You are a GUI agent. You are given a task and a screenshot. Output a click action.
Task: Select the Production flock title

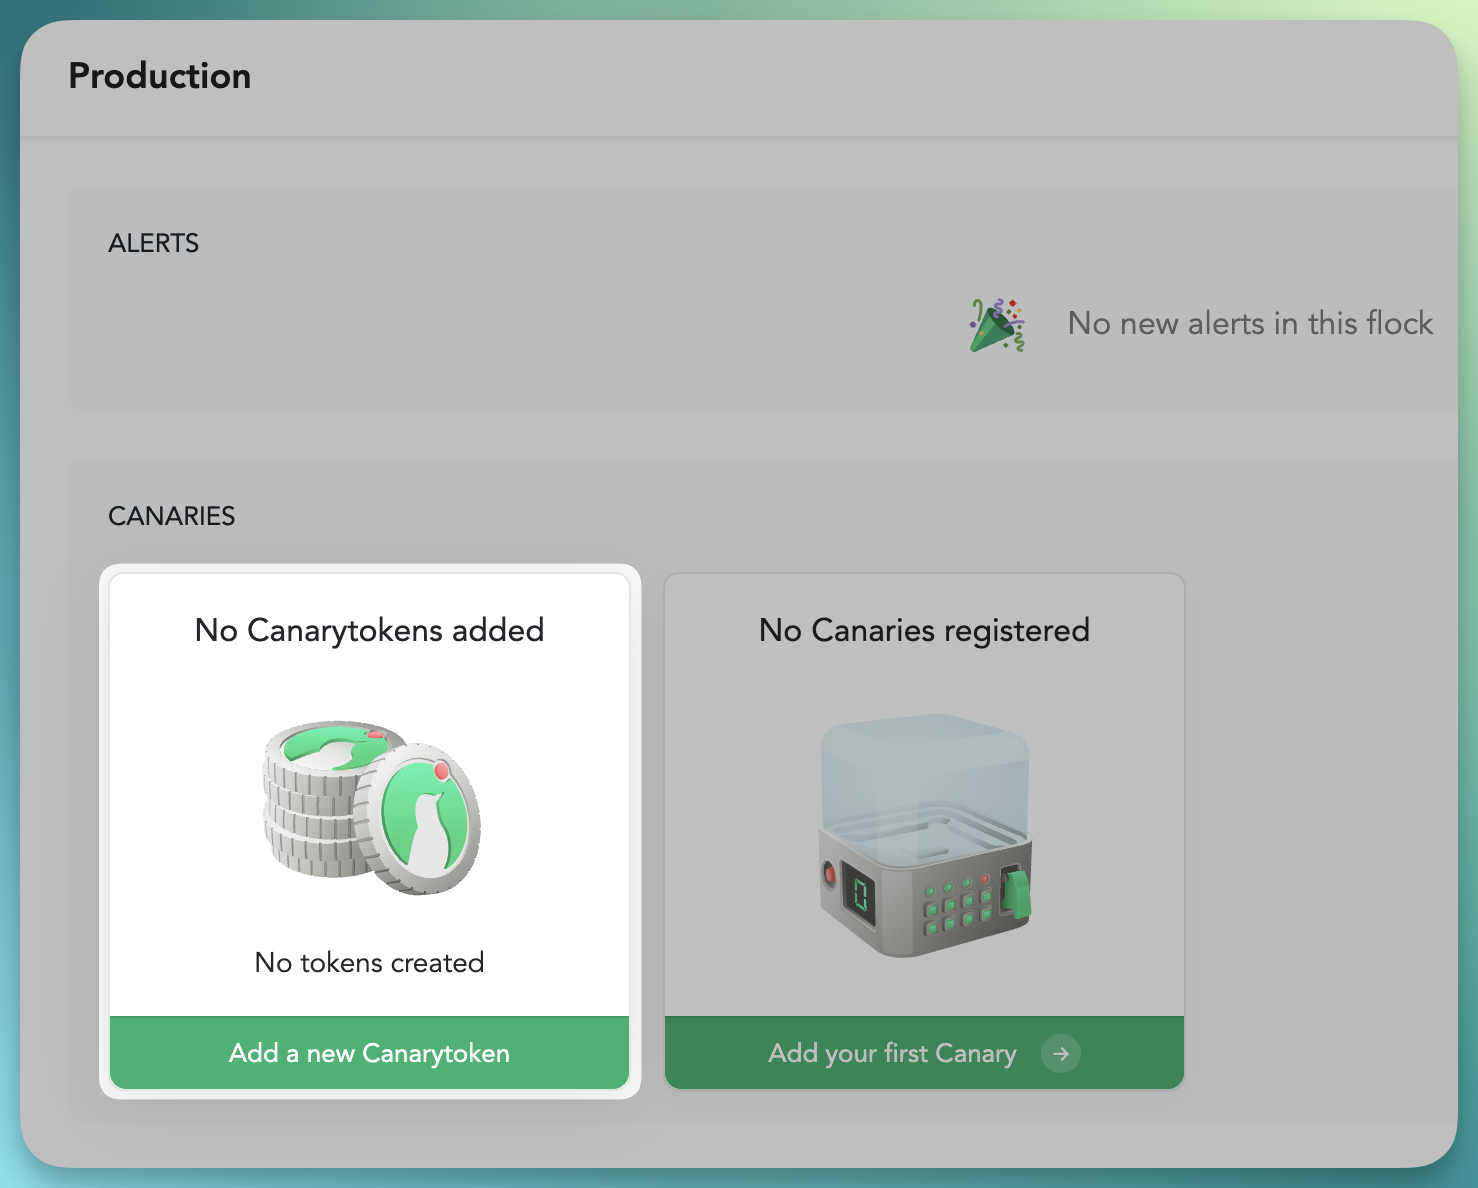click(160, 77)
